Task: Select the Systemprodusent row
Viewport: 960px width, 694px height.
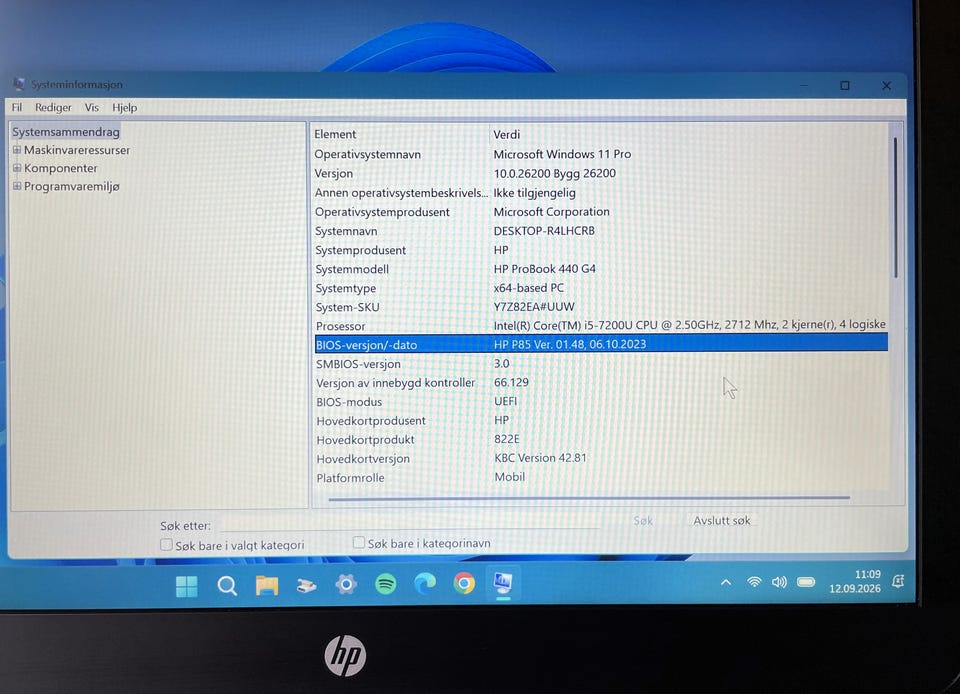Action: pos(601,250)
